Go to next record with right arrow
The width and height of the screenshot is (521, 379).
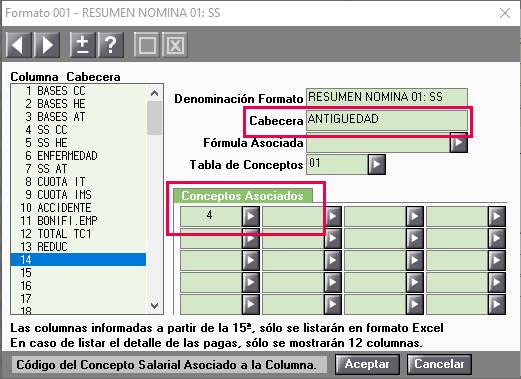pyautogui.click(x=47, y=44)
